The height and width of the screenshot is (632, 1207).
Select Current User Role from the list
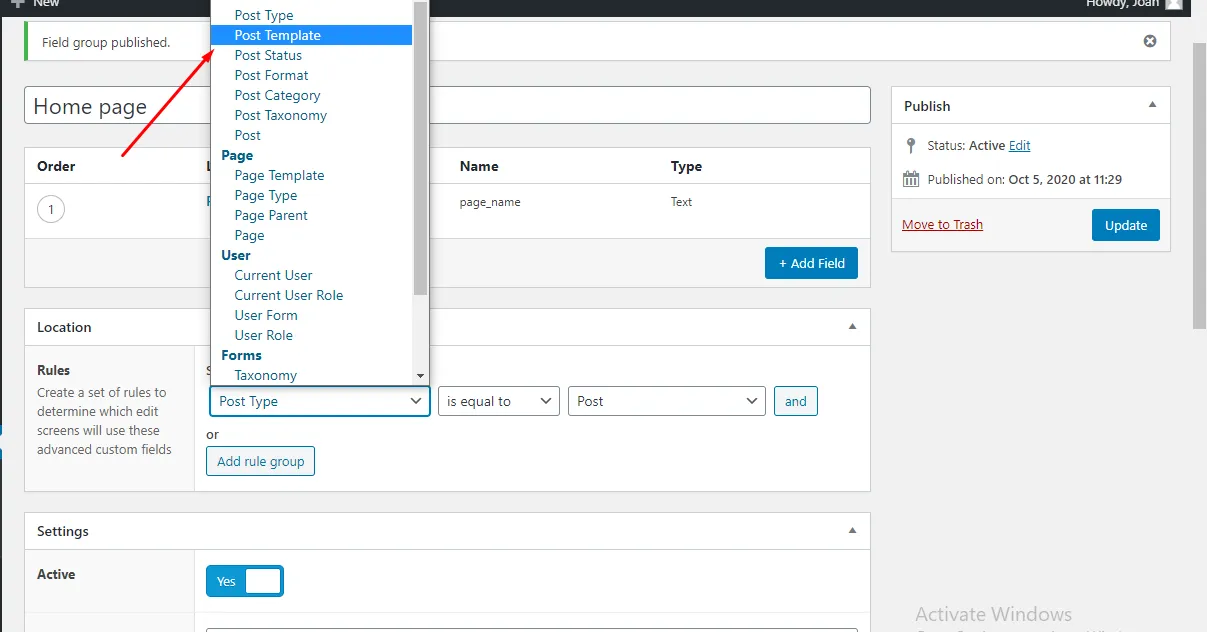coord(288,295)
